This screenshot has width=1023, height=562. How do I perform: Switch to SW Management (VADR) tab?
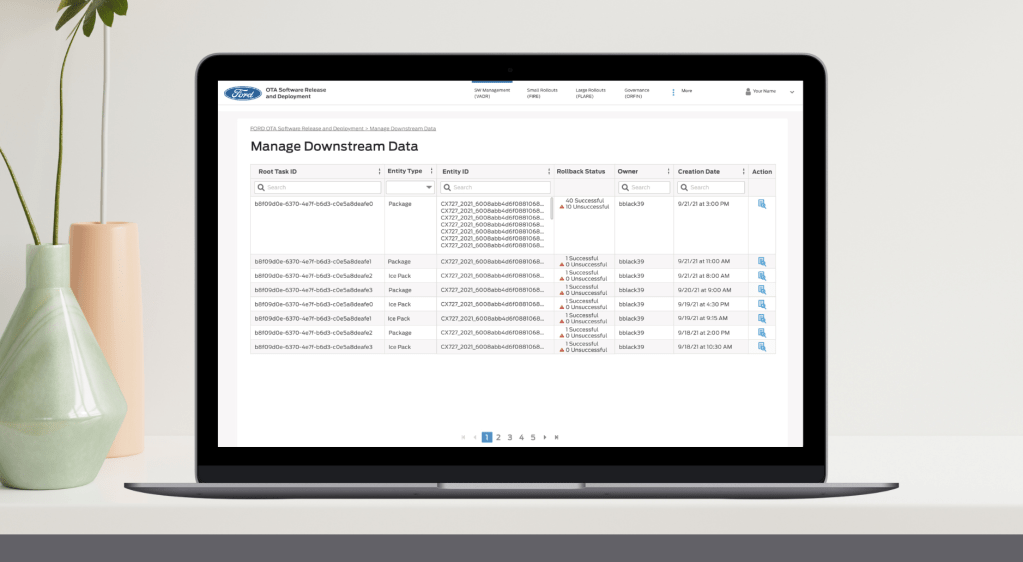[x=492, y=93]
